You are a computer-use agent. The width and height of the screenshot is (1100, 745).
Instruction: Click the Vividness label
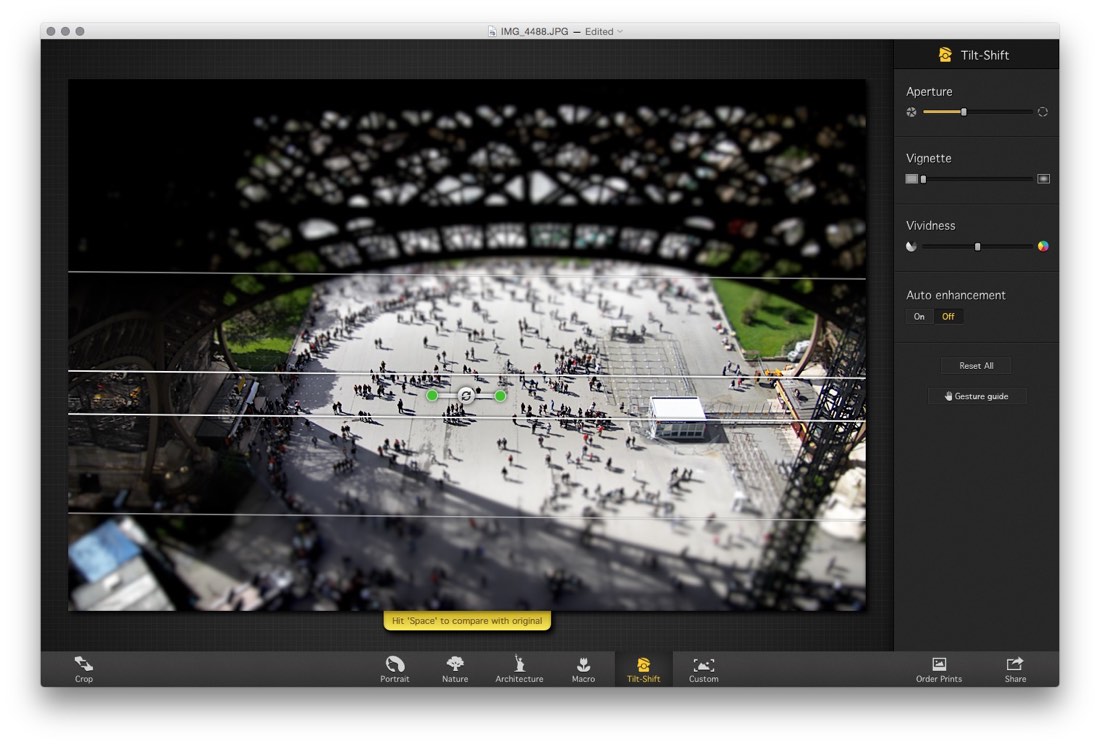[930, 225]
